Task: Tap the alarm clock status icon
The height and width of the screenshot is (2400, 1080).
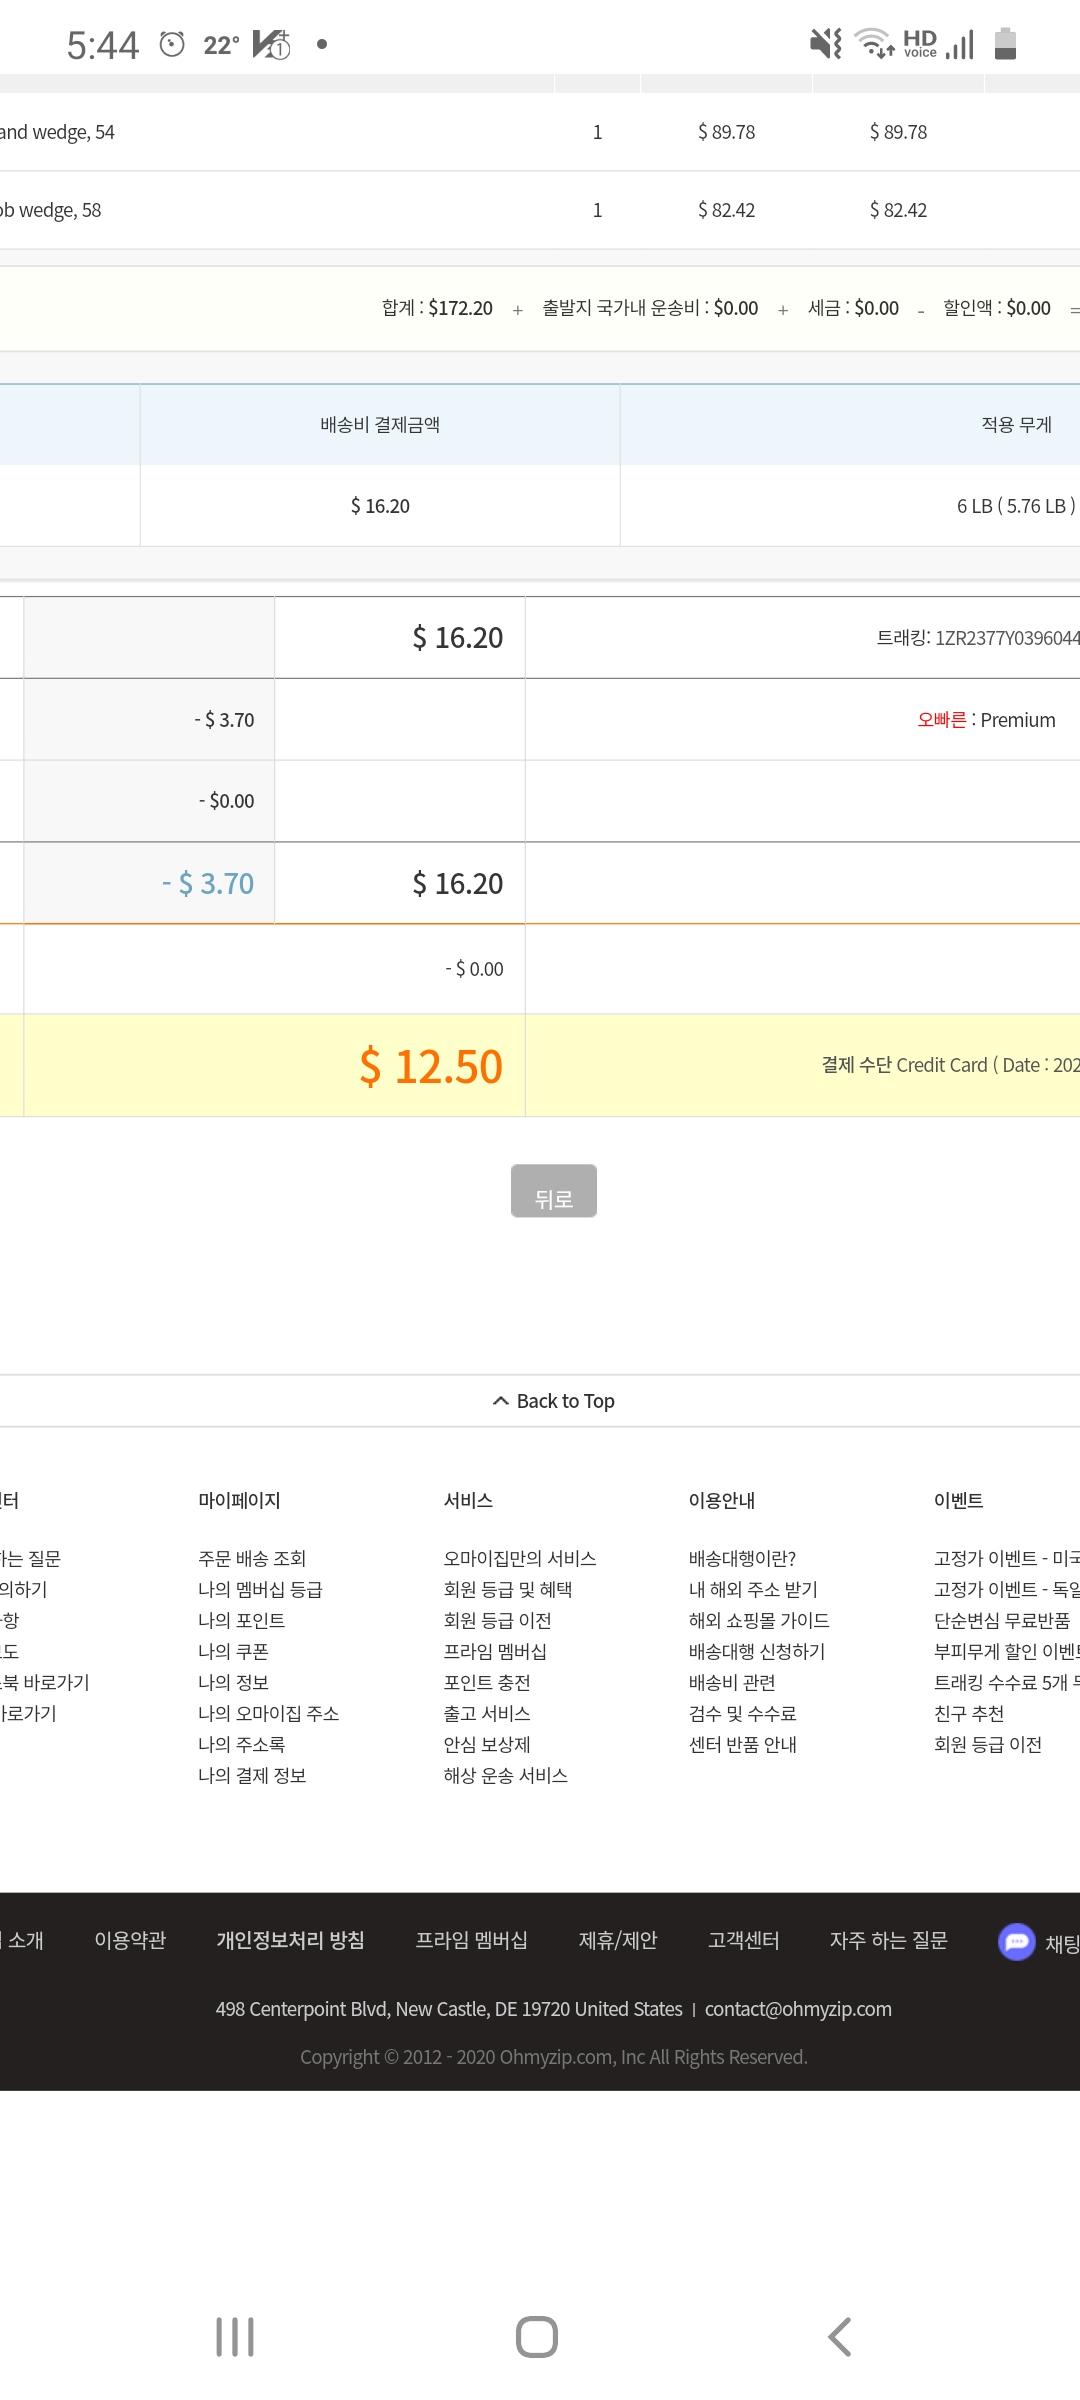Action: click(172, 44)
